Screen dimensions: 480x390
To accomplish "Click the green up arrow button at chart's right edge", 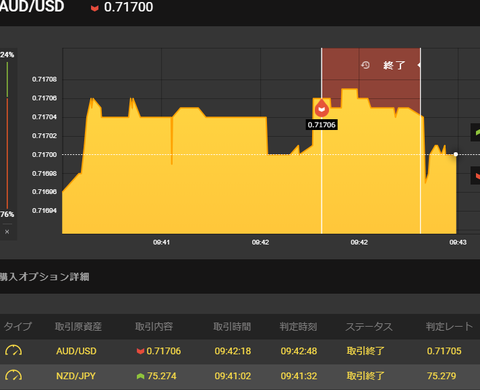I will [475, 132].
